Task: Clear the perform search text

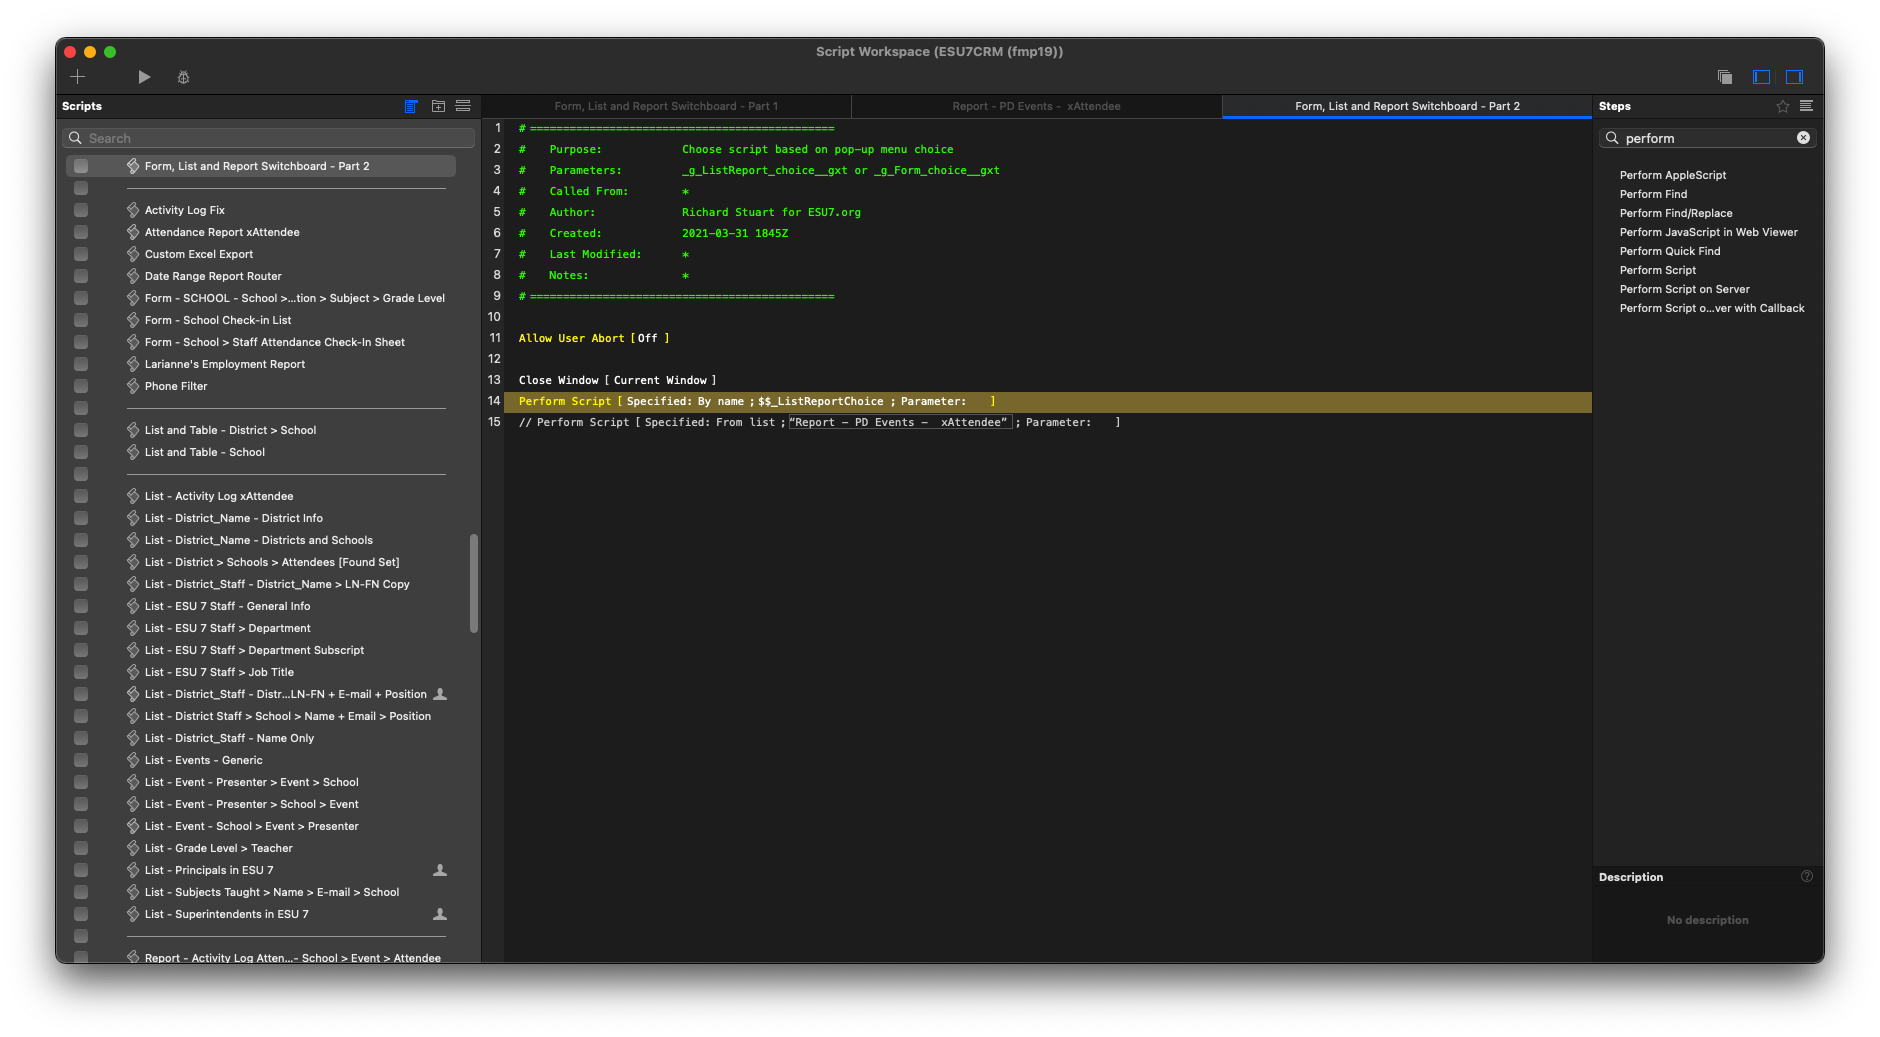Action: pos(1803,138)
